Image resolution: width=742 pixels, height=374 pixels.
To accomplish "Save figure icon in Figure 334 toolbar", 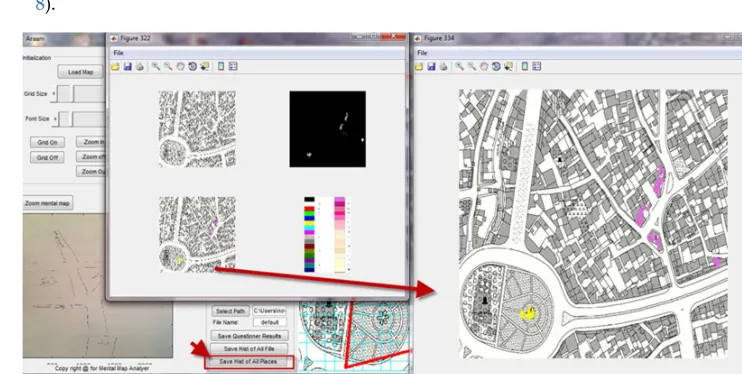I will pyautogui.click(x=431, y=67).
